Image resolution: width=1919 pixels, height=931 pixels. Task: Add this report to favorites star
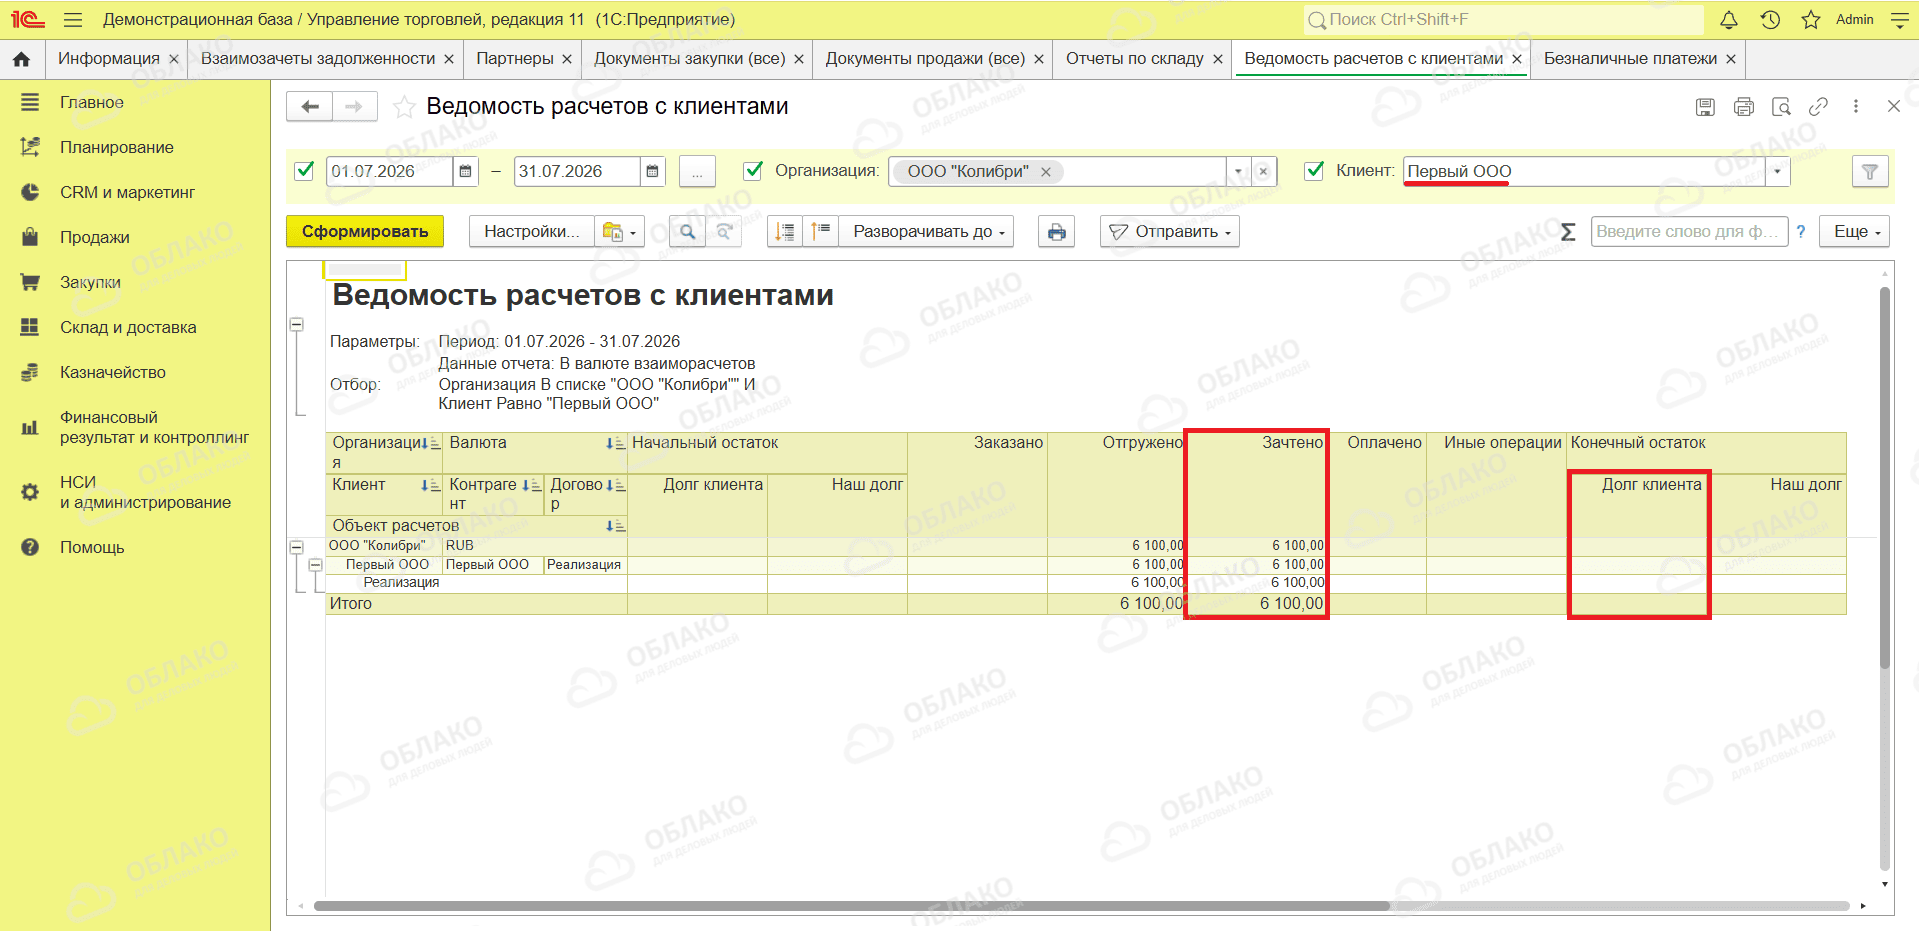tap(404, 107)
